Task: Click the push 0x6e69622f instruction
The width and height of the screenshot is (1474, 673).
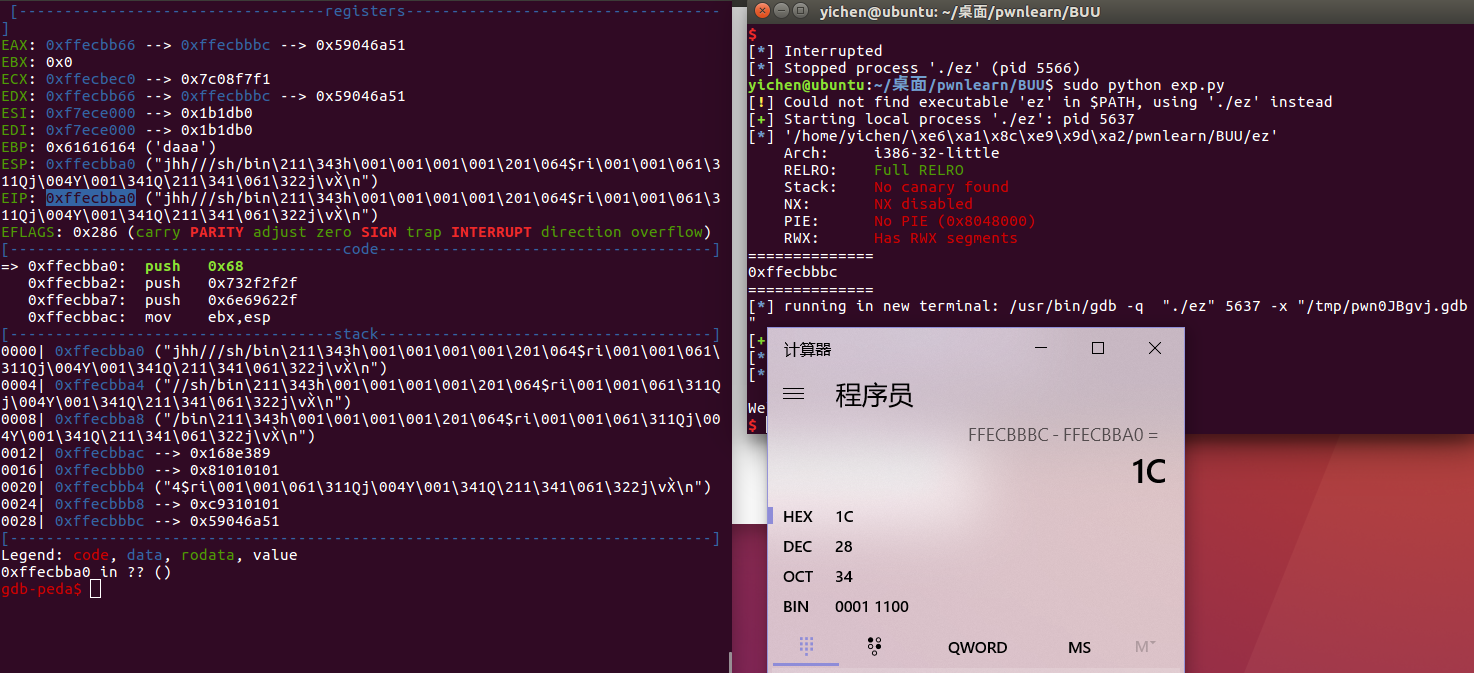Action: click(x=221, y=300)
